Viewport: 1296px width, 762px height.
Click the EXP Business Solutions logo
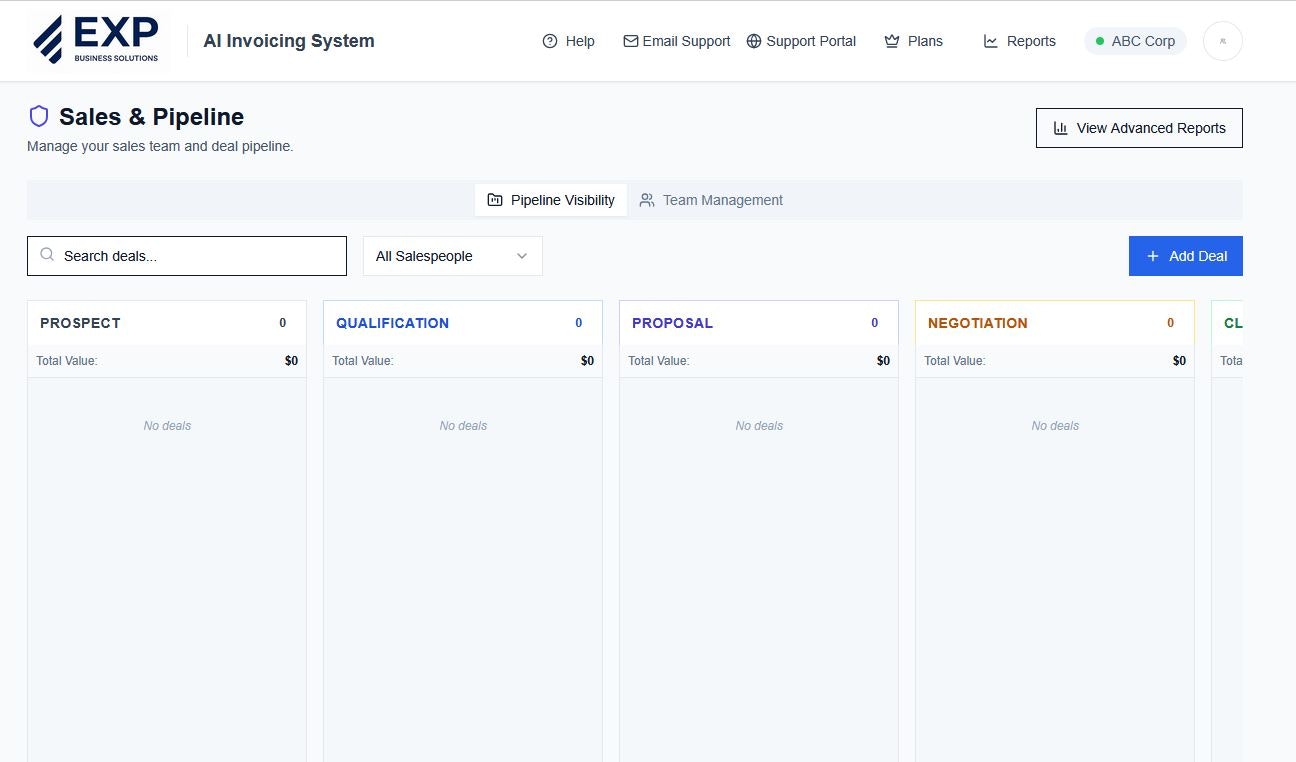click(x=97, y=39)
